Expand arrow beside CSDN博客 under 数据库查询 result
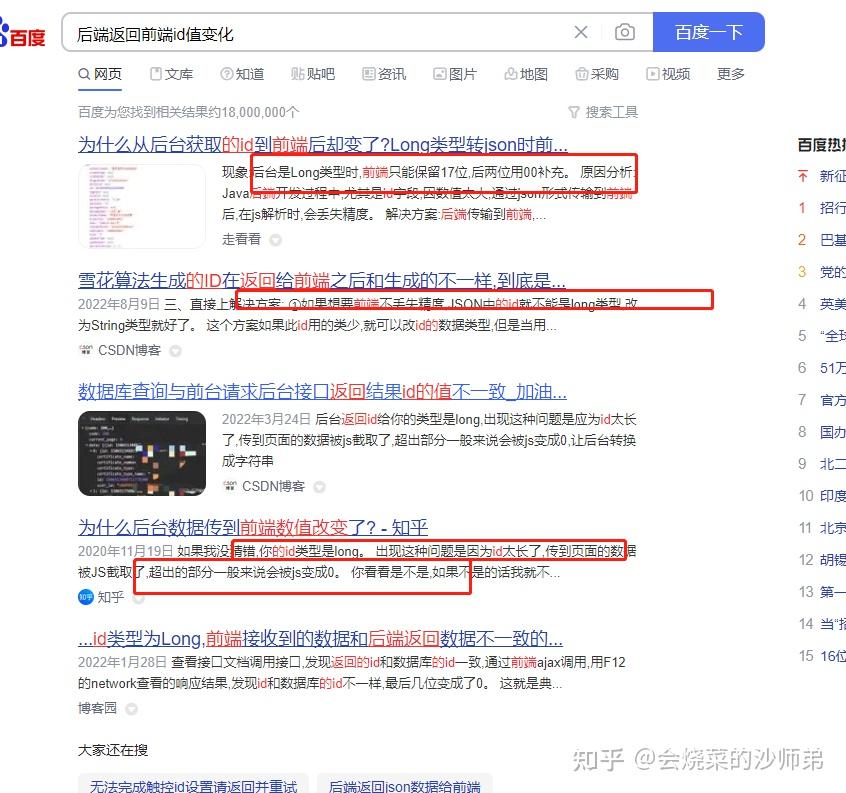This screenshot has height=793, width=846. click(319, 487)
